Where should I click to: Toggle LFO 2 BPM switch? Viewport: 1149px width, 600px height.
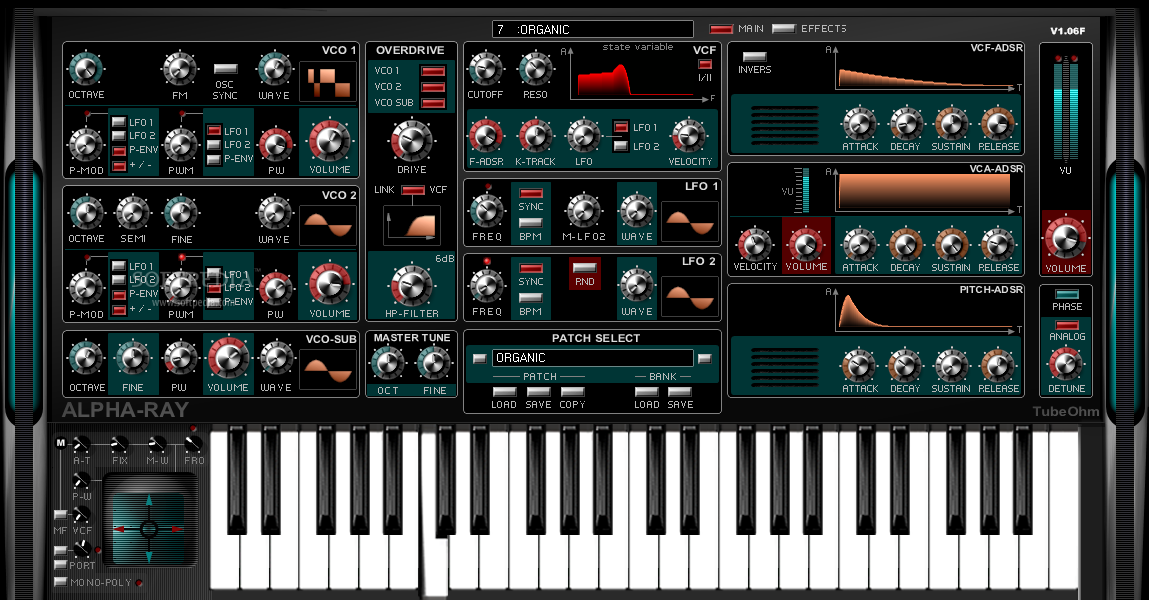(531, 298)
